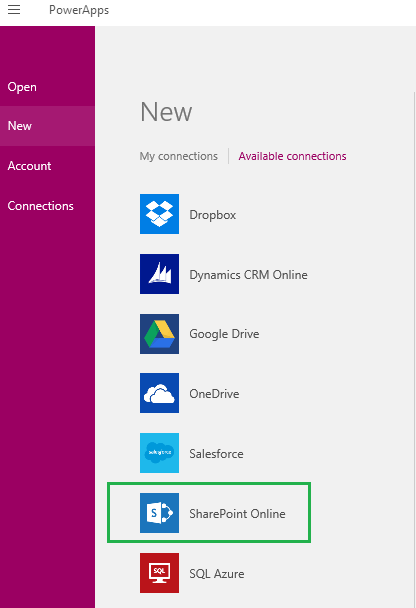Viewport: 416px width, 608px height.
Task: Go to Account in sidebar
Action: pos(47,166)
